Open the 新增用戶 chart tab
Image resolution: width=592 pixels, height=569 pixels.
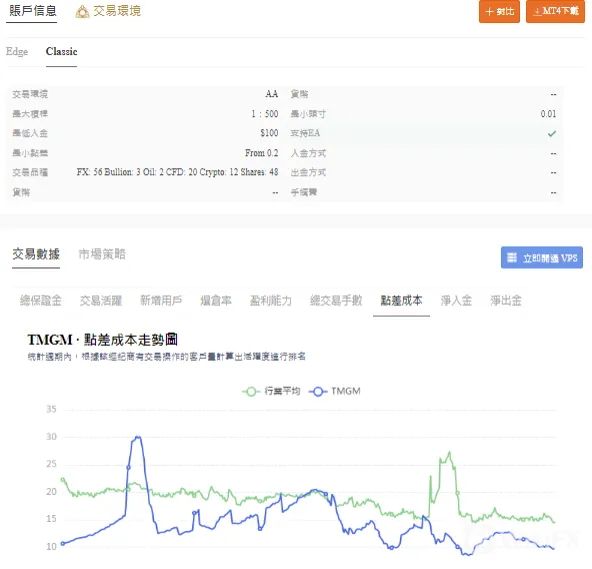tap(161, 301)
